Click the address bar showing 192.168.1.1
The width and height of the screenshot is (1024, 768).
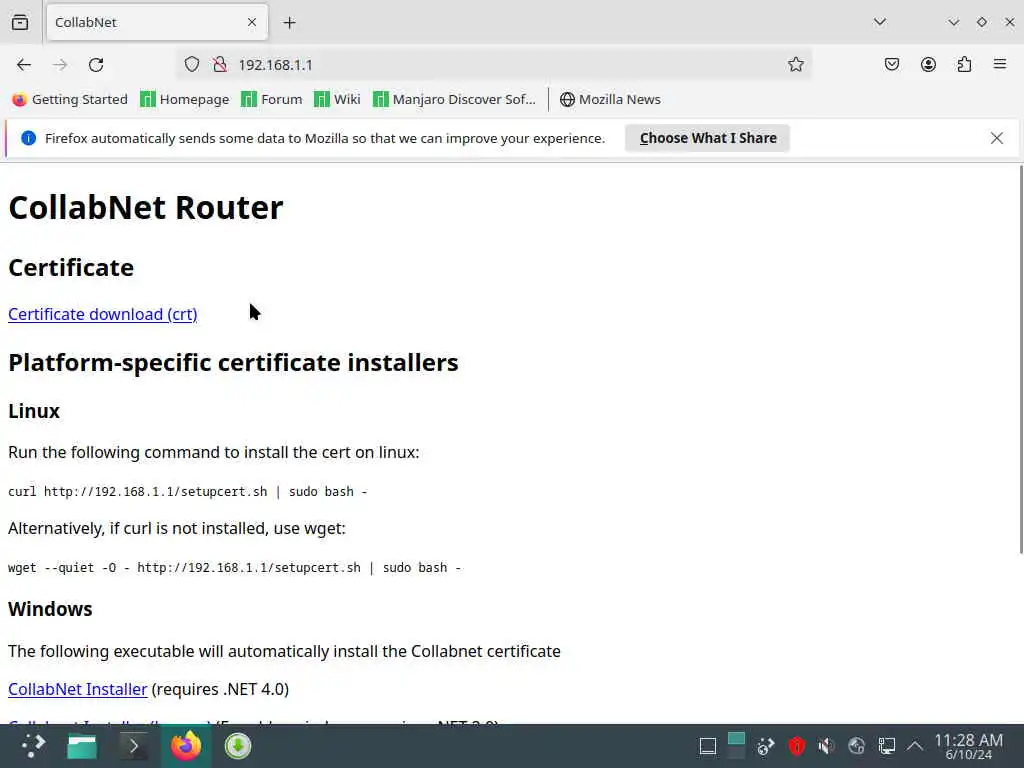[494, 65]
